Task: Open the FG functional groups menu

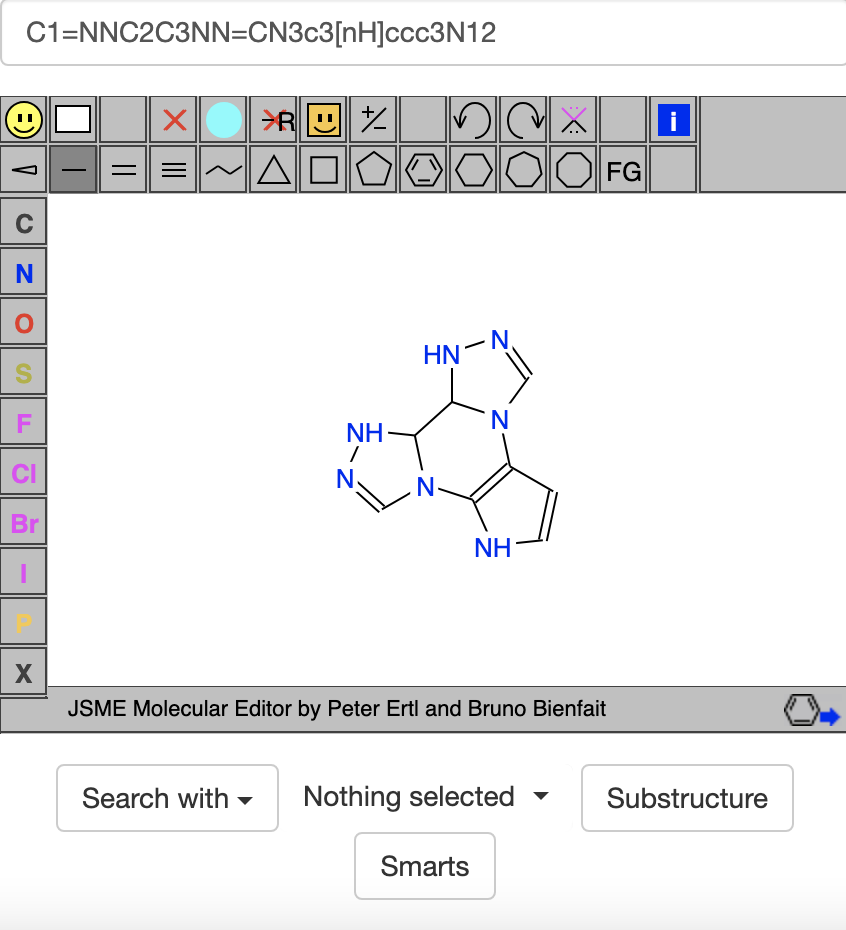Action: point(623,171)
